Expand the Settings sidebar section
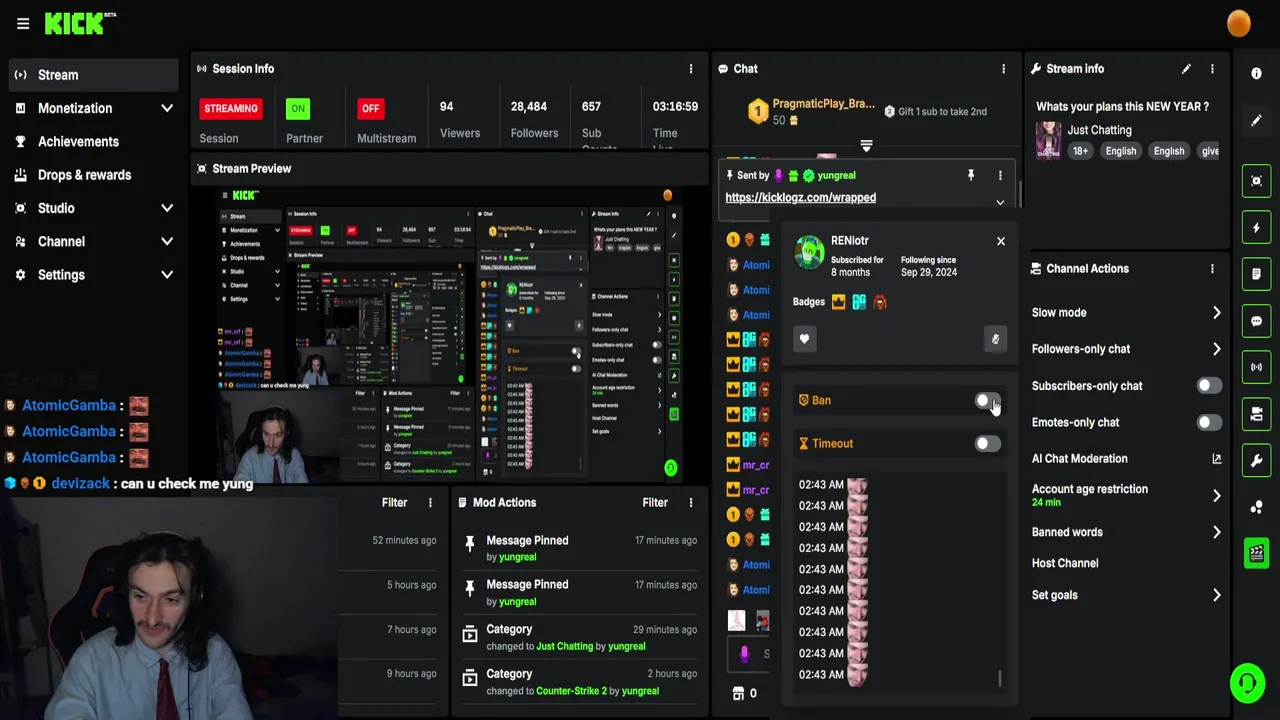 point(167,275)
